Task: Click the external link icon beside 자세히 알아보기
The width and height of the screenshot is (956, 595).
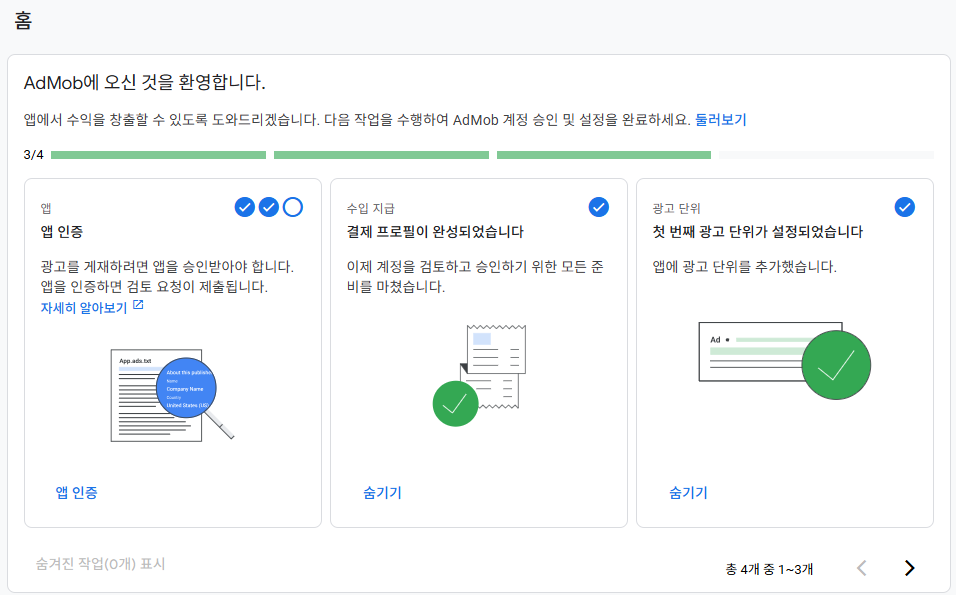Action: click(x=138, y=305)
